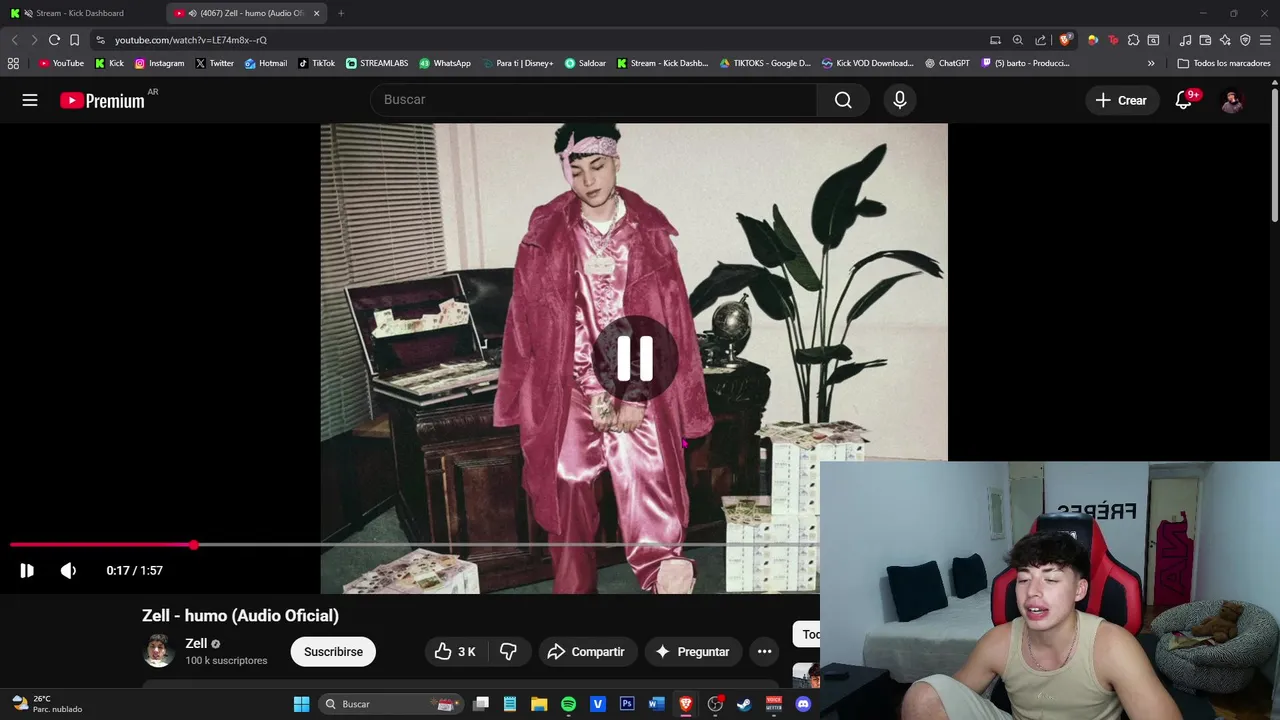The width and height of the screenshot is (1280, 720).
Task: Focus the YouTube Buscar search field
Action: (x=595, y=100)
